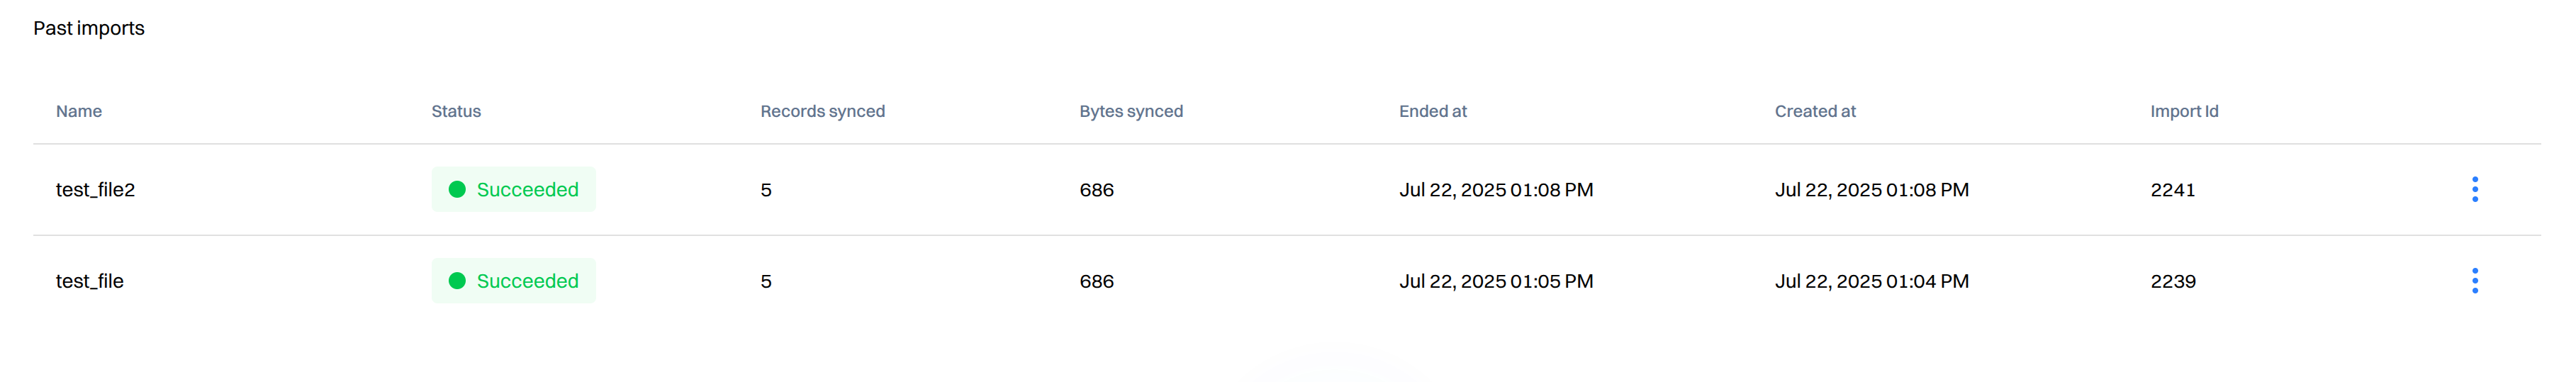This screenshot has width=2576, height=382.
Task: Click Succeeded badge in test_file row
Action: 513,281
